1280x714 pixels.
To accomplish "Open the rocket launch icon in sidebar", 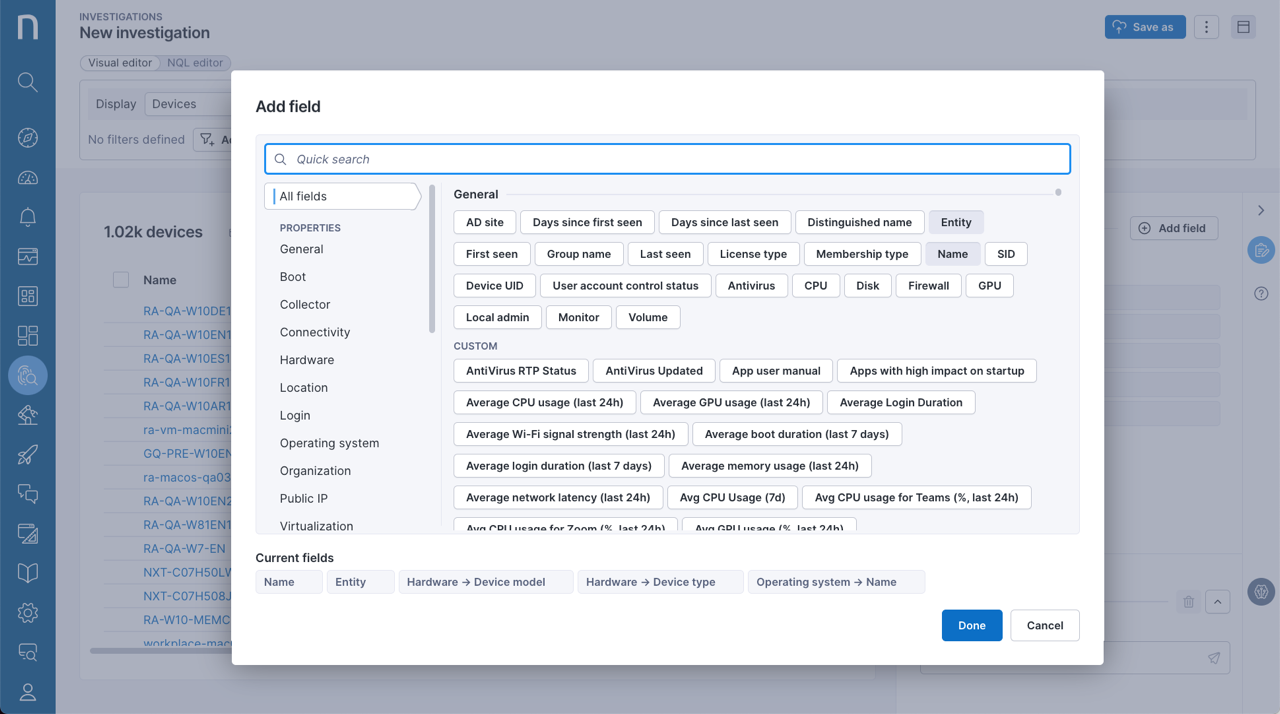I will click(x=28, y=455).
